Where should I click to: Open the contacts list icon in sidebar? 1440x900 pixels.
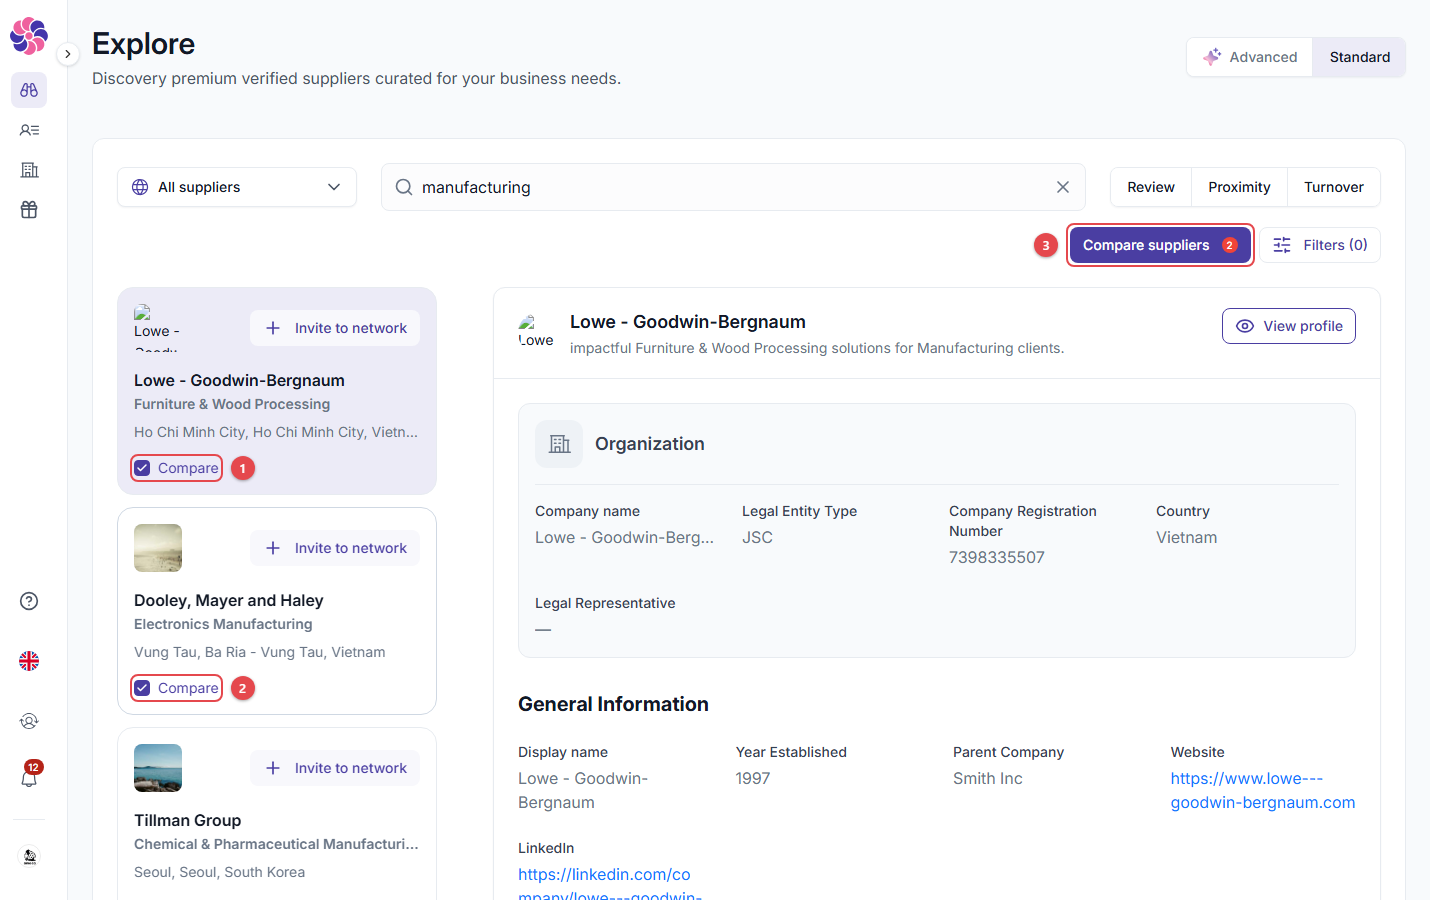(29, 130)
